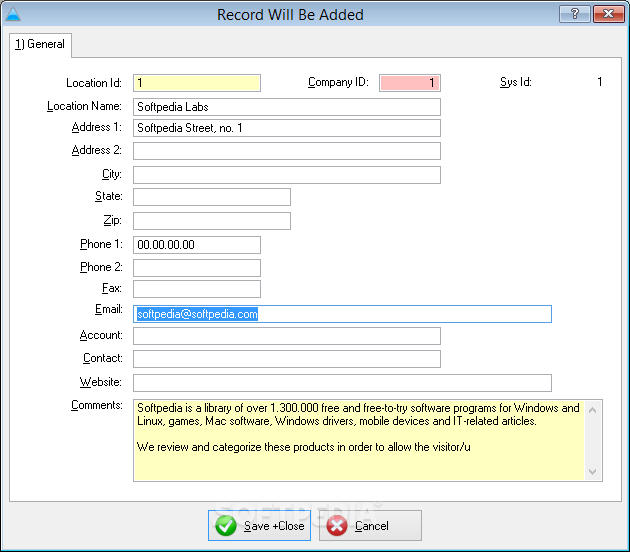Click the Email field with softpedia@softpedia.com
Image resolution: width=630 pixels, height=552 pixels.
pos(342,314)
